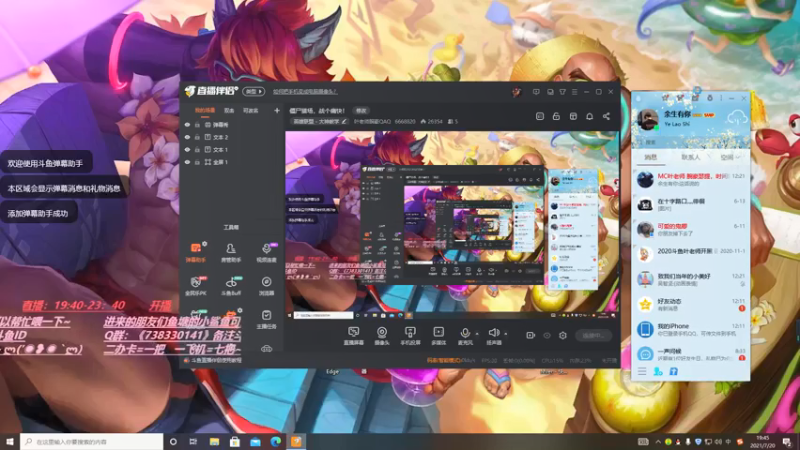800x450 pixels.
Task: Open Task View on the taskbar
Action: (x=193, y=442)
